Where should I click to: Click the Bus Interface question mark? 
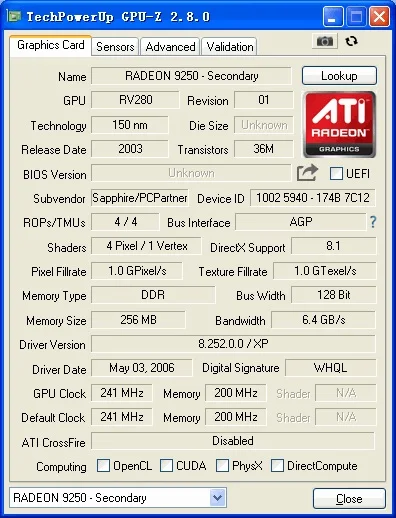[x=373, y=222]
